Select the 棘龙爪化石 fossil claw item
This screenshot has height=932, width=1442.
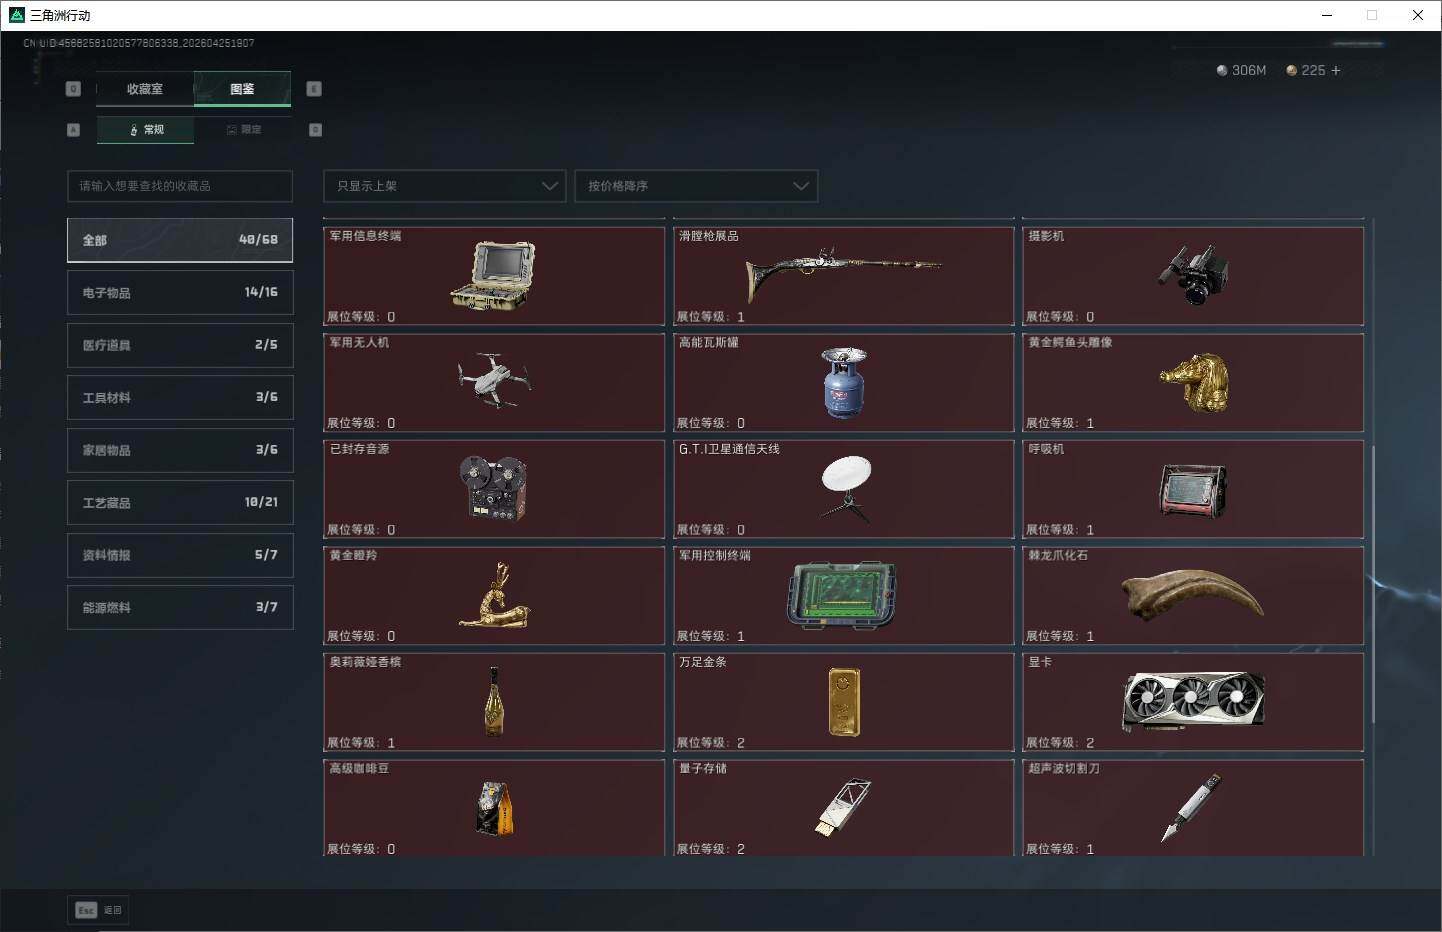pos(1193,596)
